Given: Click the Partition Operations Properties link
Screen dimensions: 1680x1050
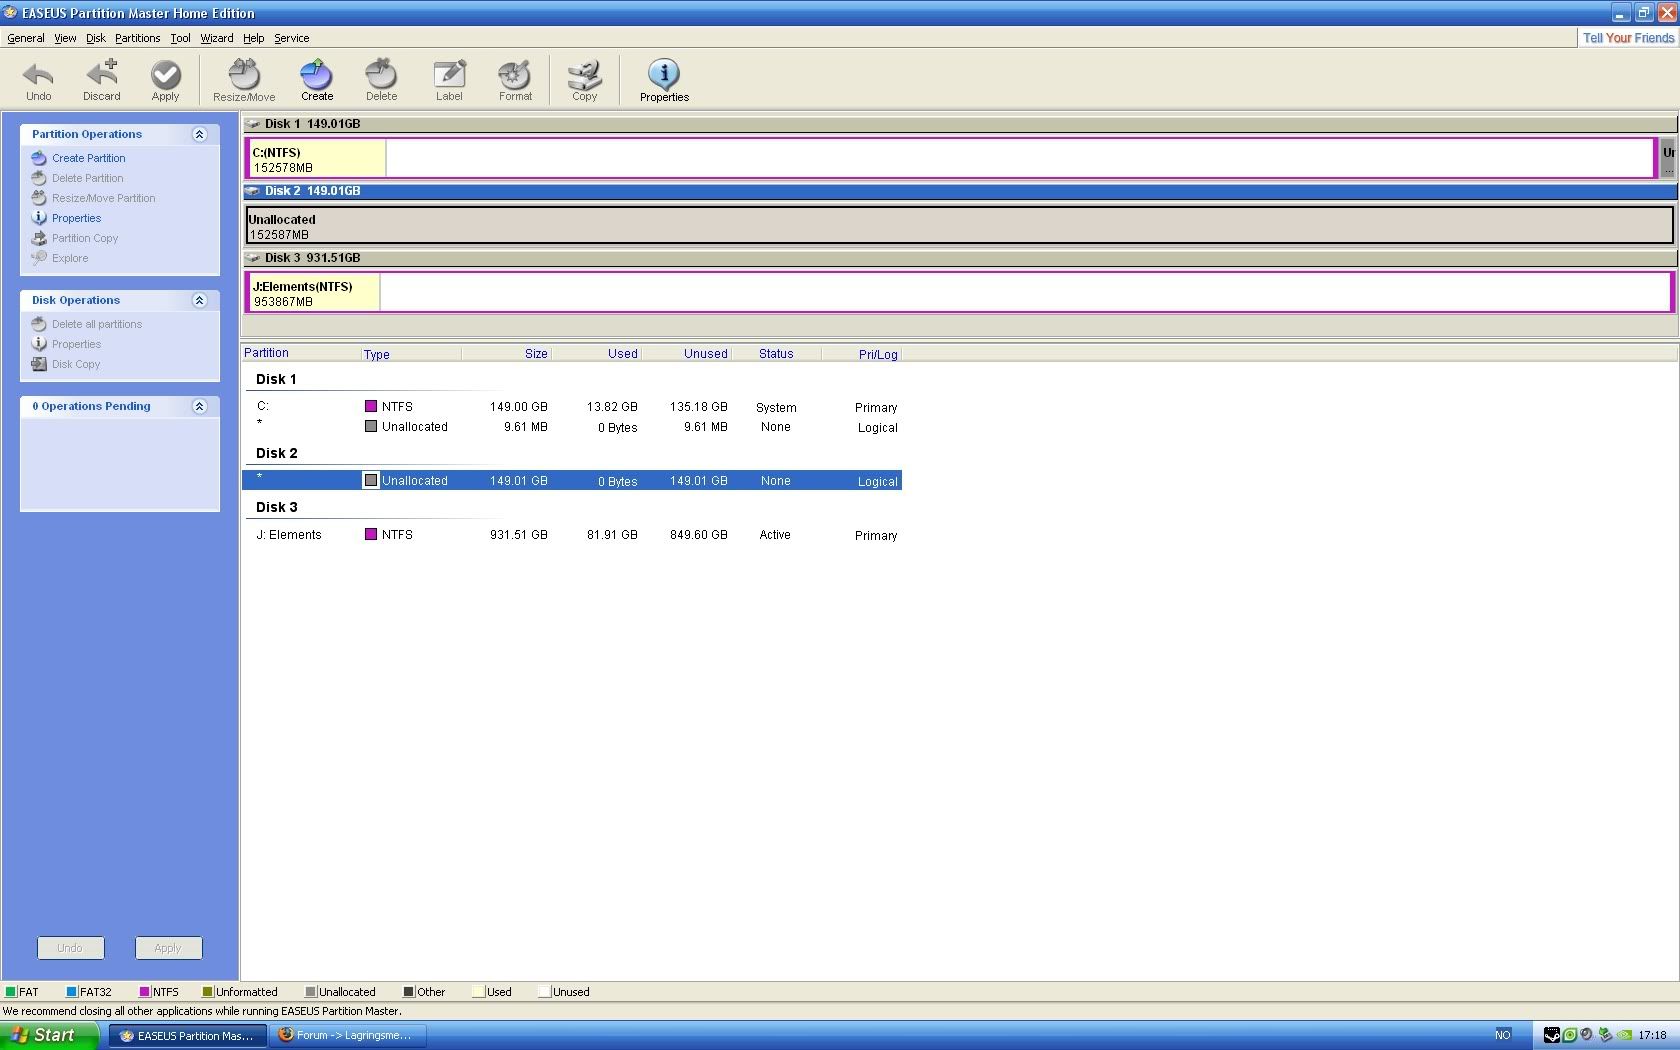Looking at the screenshot, I should tap(77, 218).
